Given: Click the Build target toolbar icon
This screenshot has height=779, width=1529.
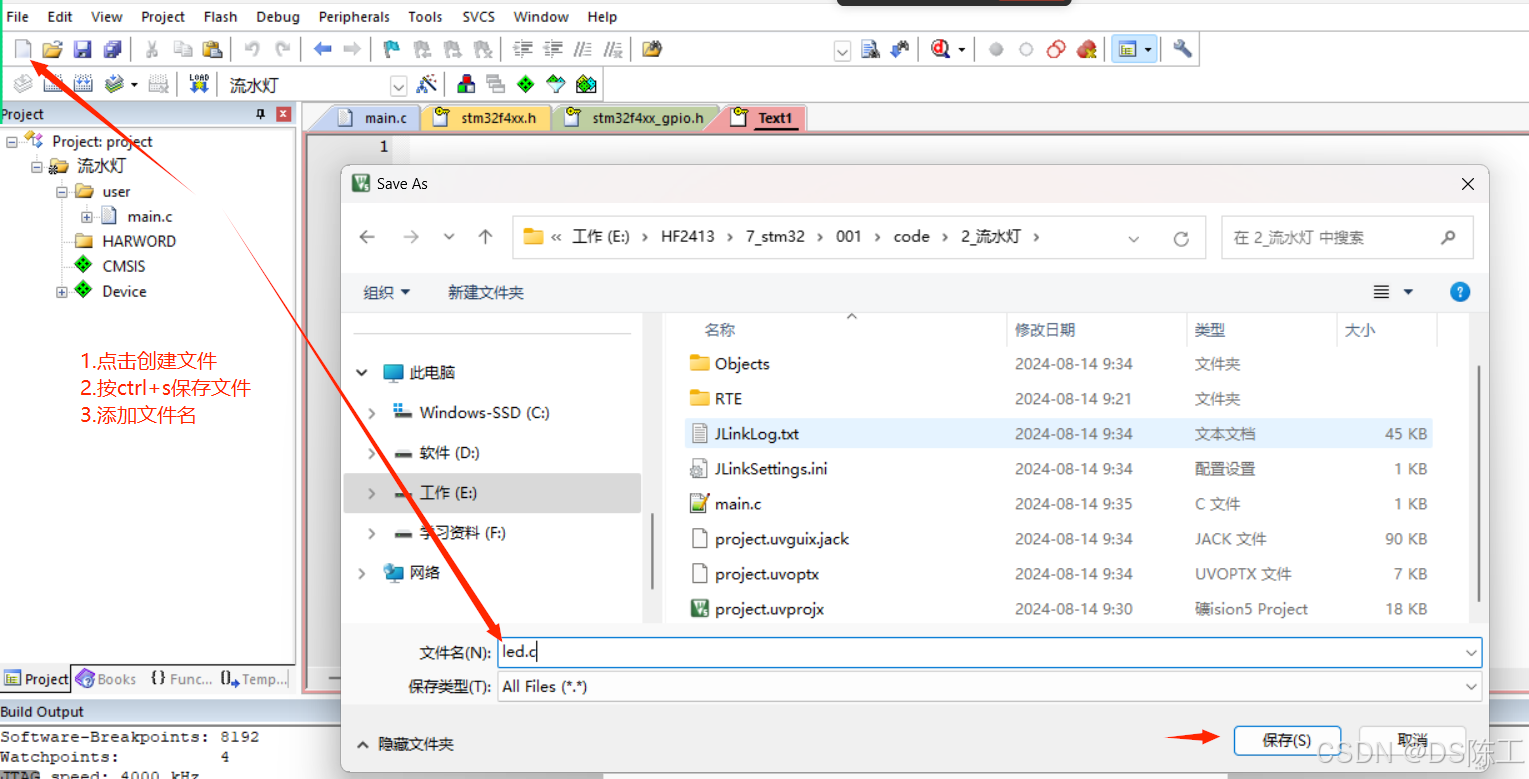Looking at the screenshot, I should coord(53,84).
